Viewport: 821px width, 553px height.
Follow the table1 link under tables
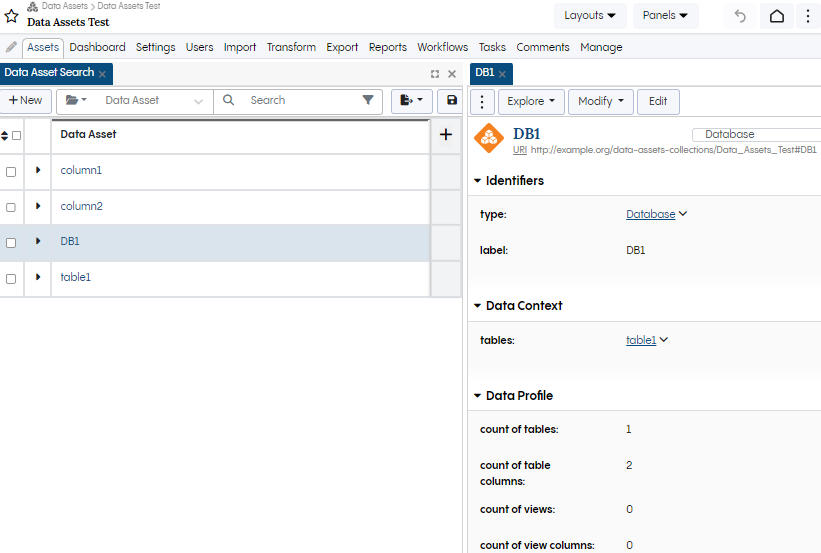coord(641,340)
